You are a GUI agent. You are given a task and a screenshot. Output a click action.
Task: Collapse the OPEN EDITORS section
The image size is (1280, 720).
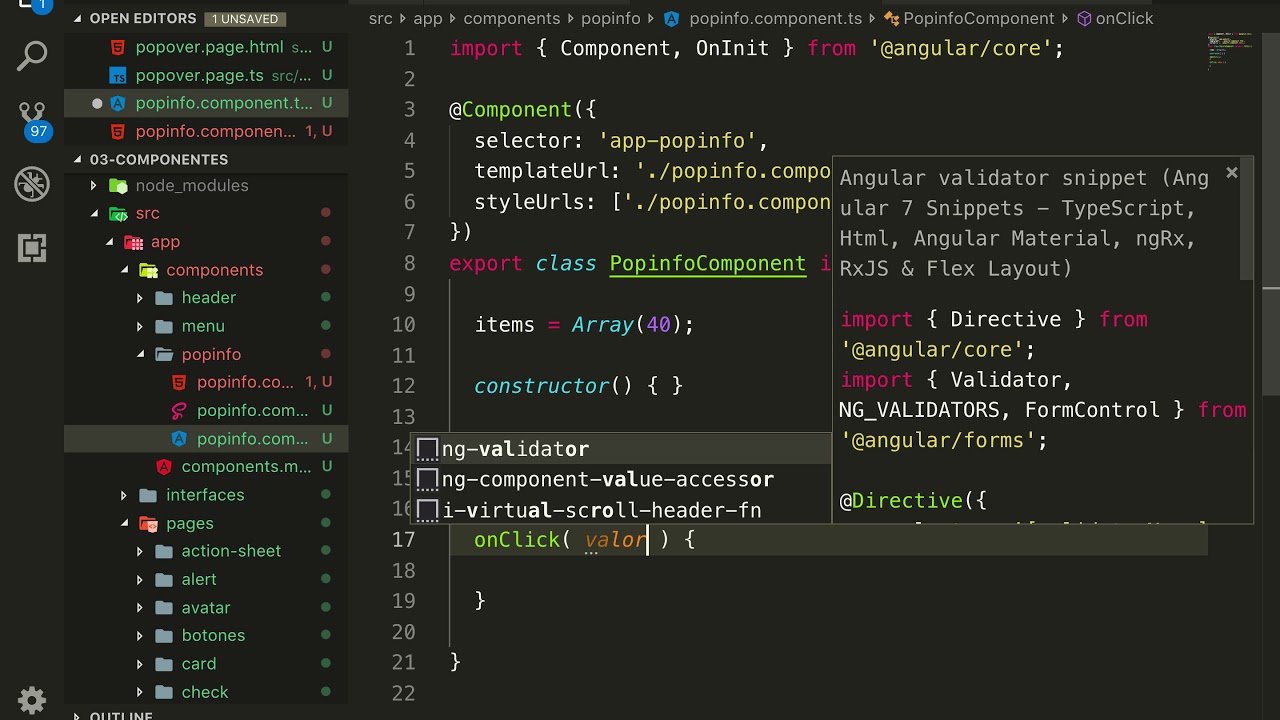pos(78,18)
